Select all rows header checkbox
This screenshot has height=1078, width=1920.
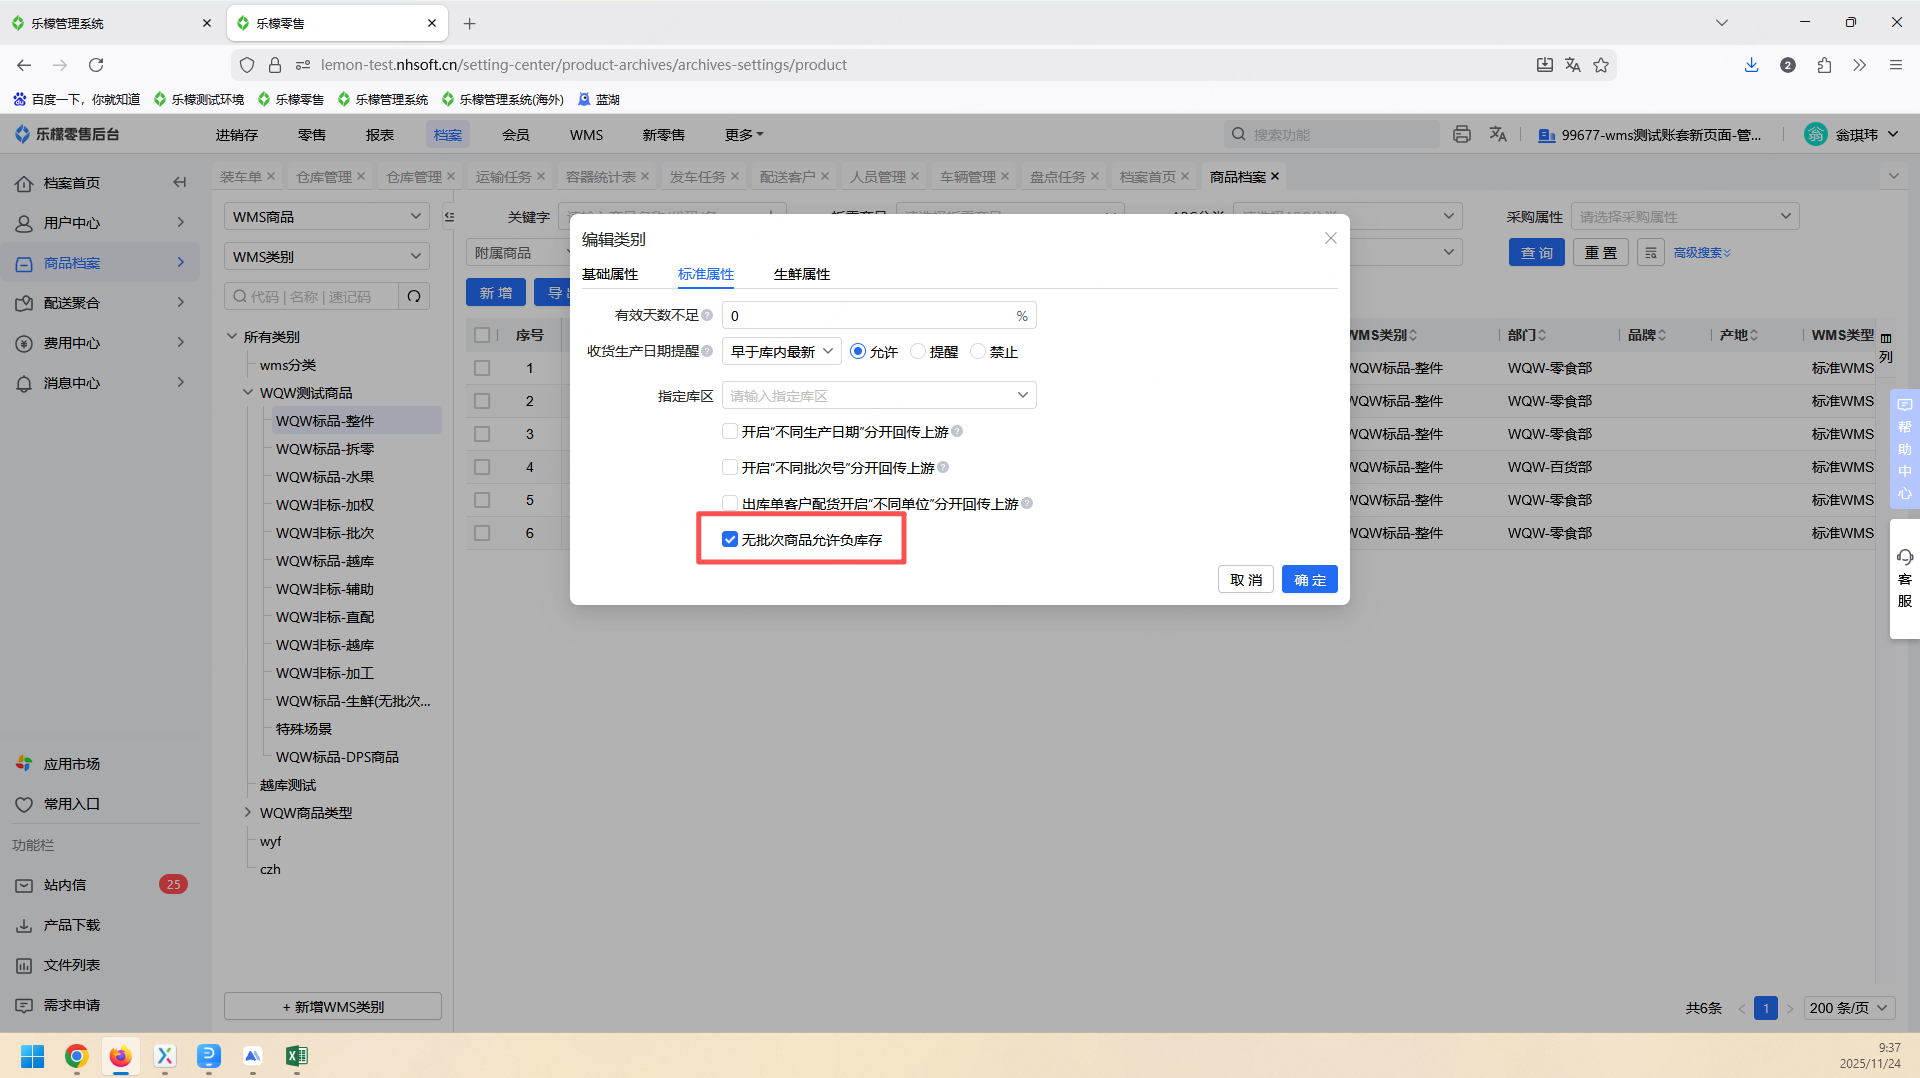(x=482, y=335)
